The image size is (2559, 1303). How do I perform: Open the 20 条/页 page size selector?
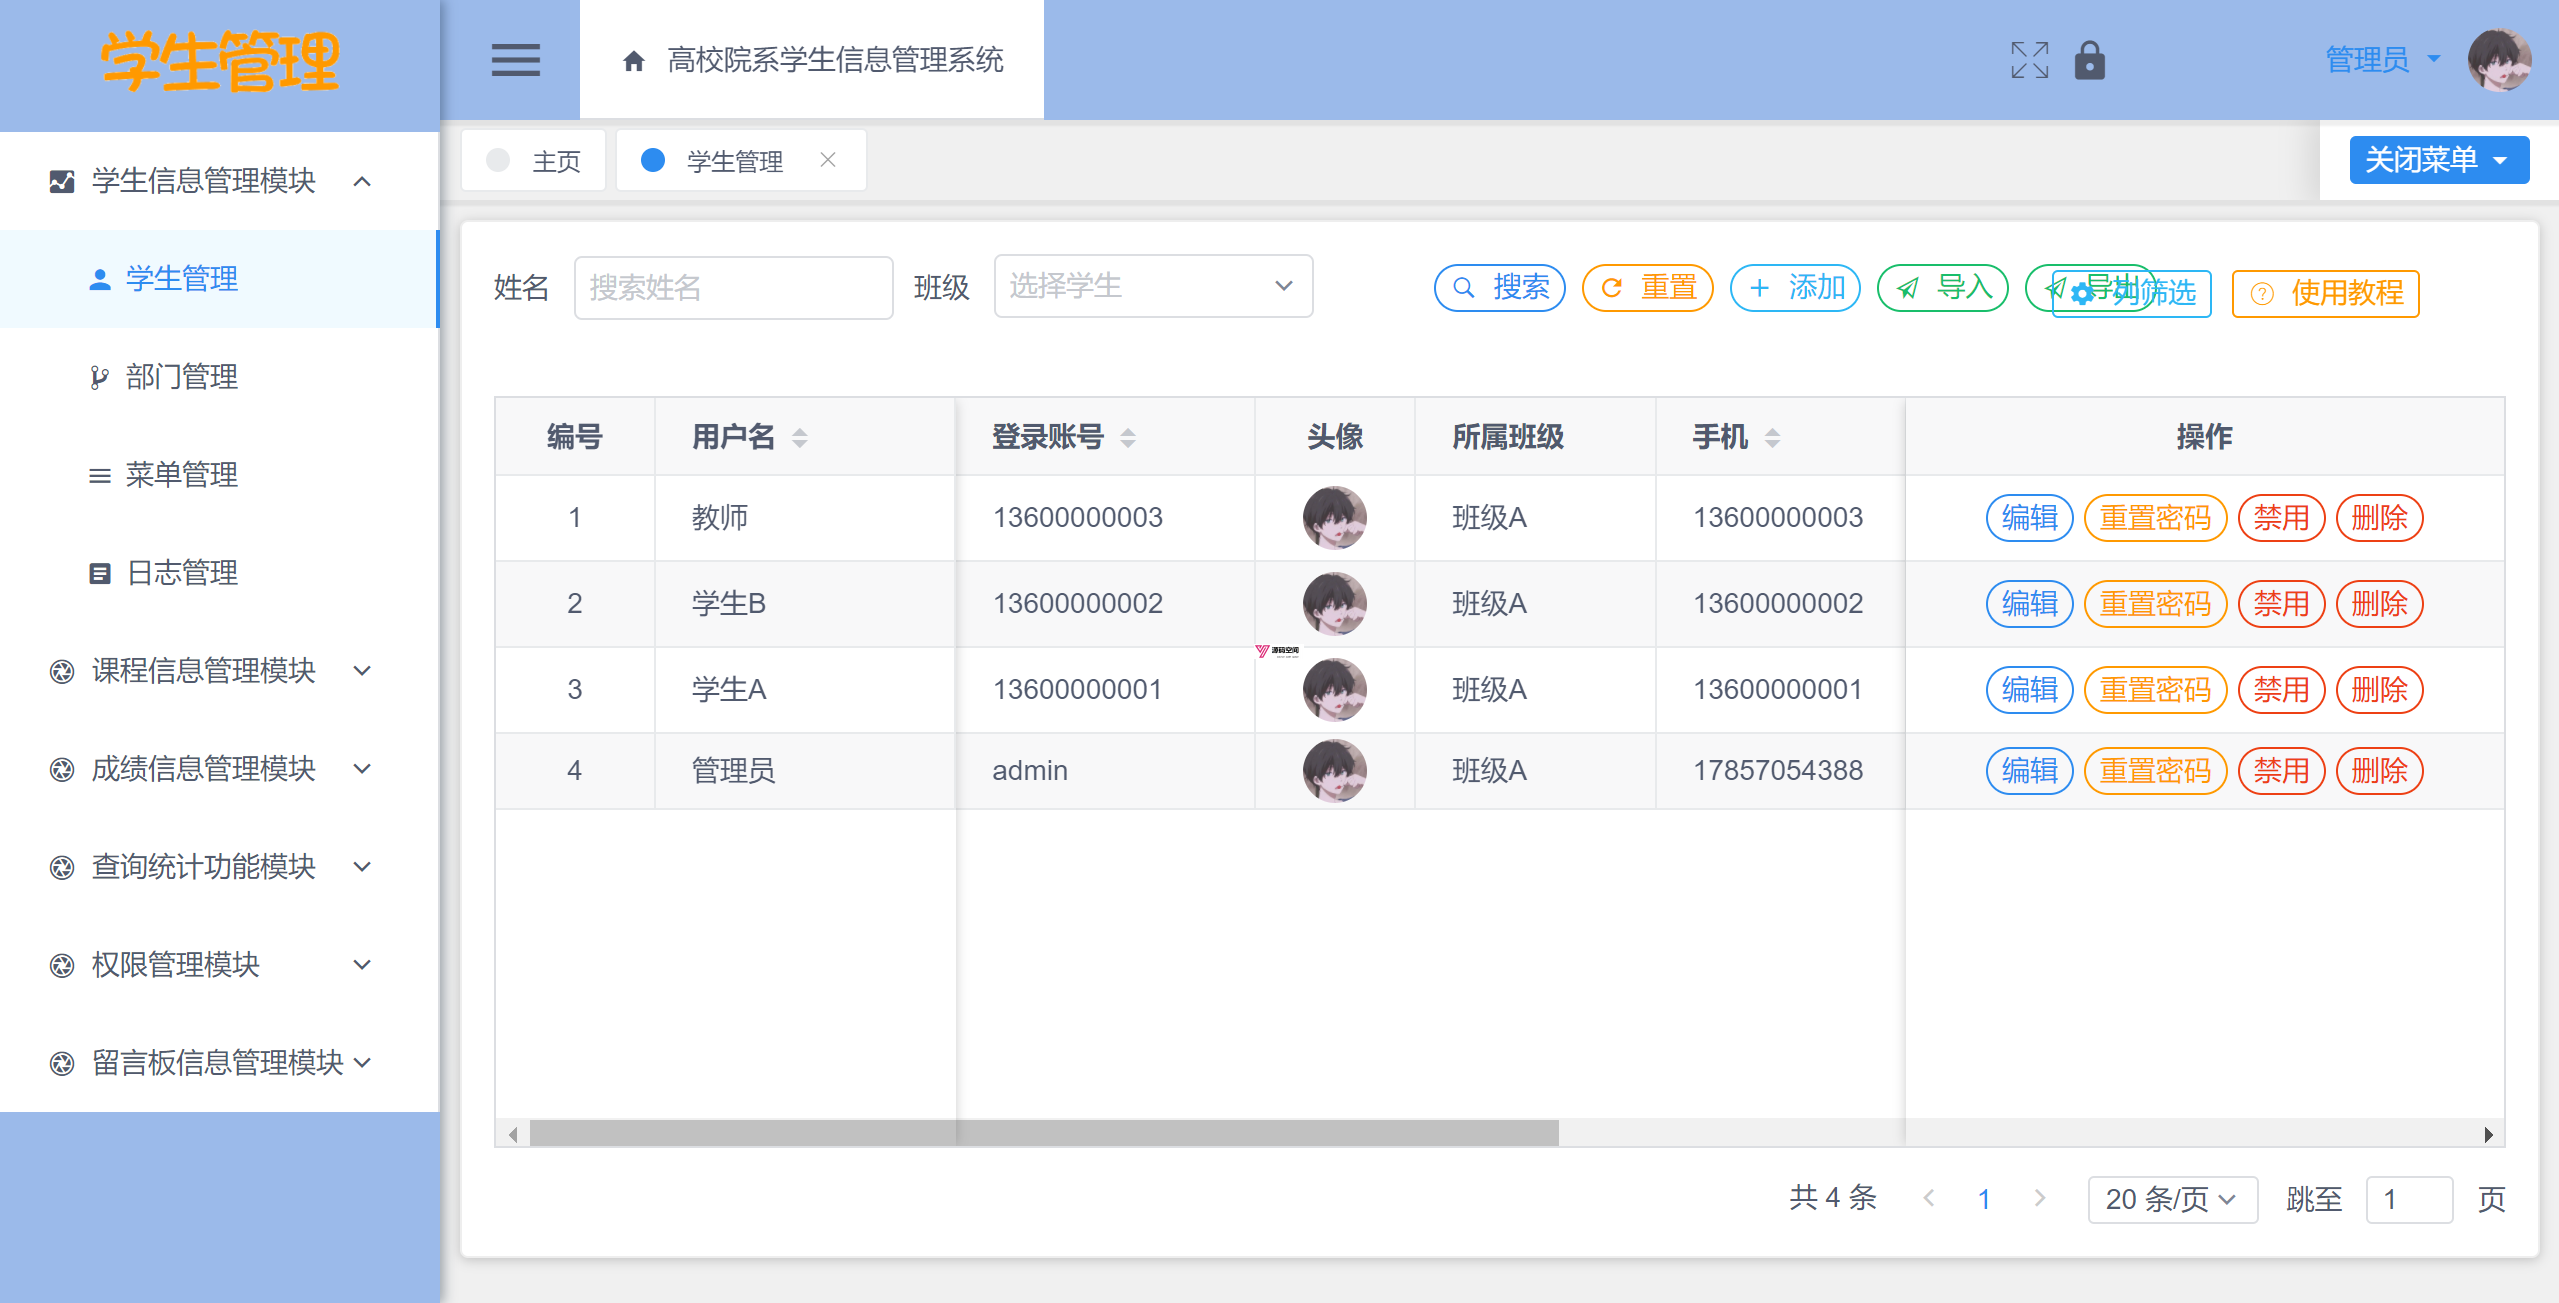(2171, 1199)
